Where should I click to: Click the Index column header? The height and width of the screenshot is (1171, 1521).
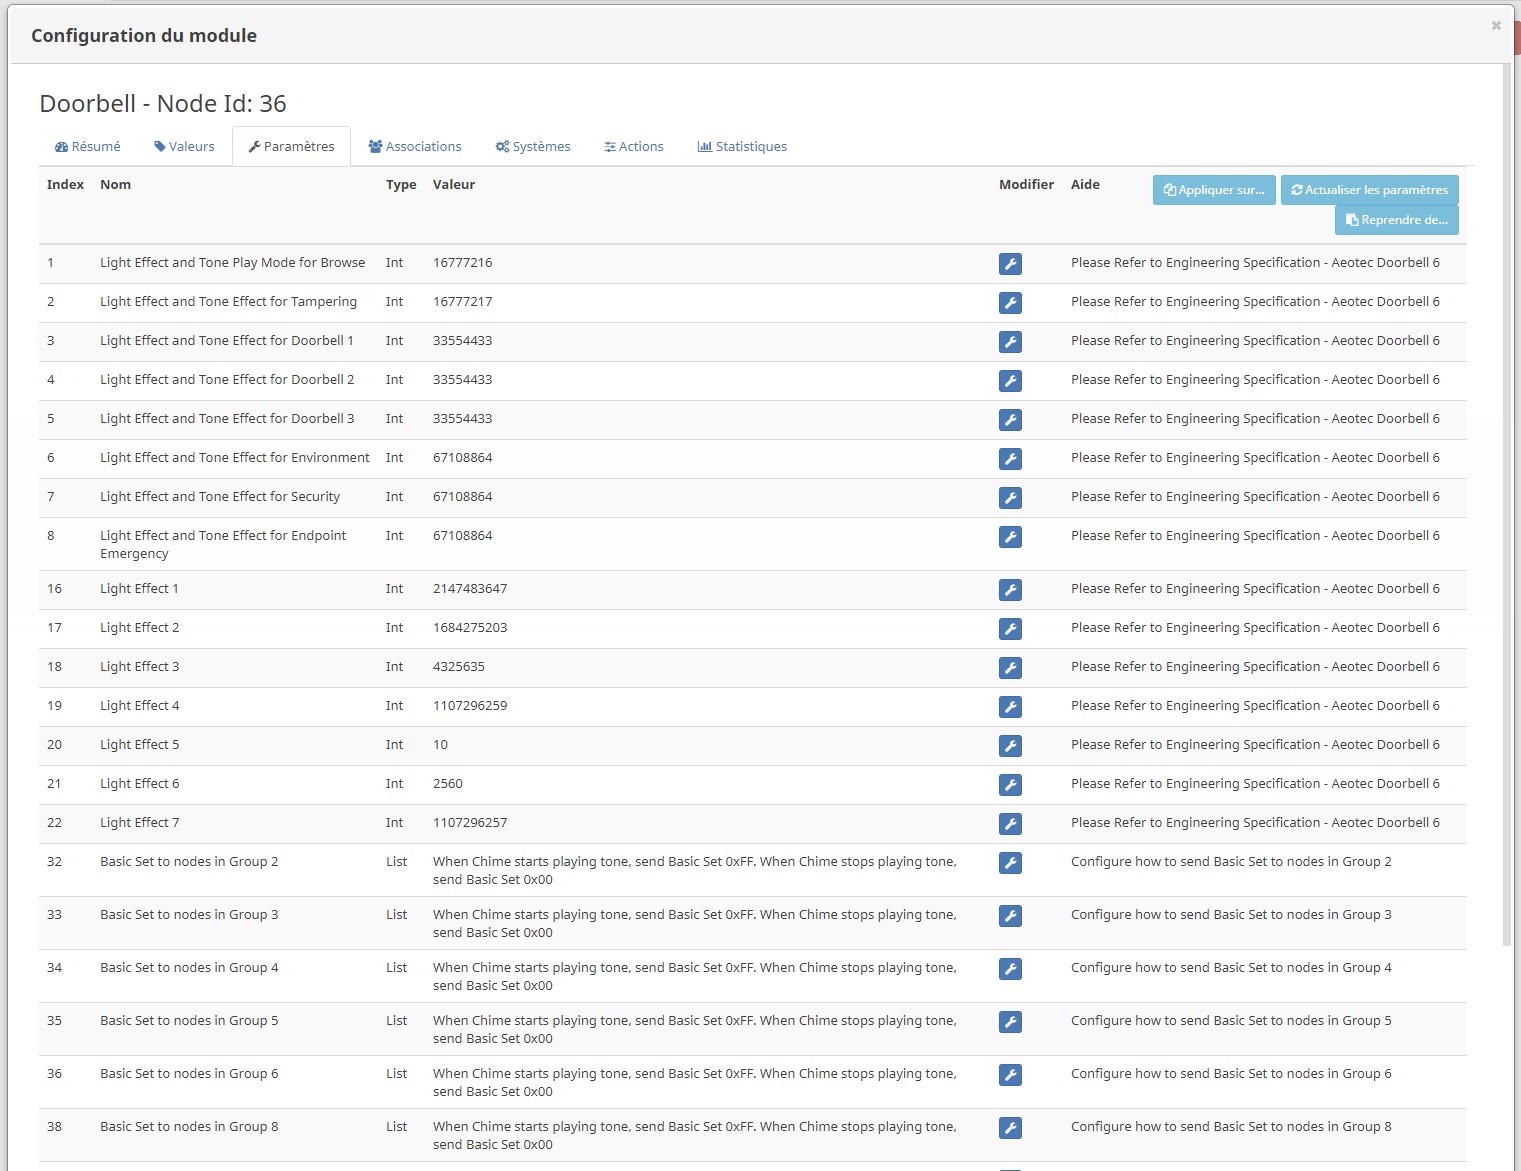pos(65,185)
